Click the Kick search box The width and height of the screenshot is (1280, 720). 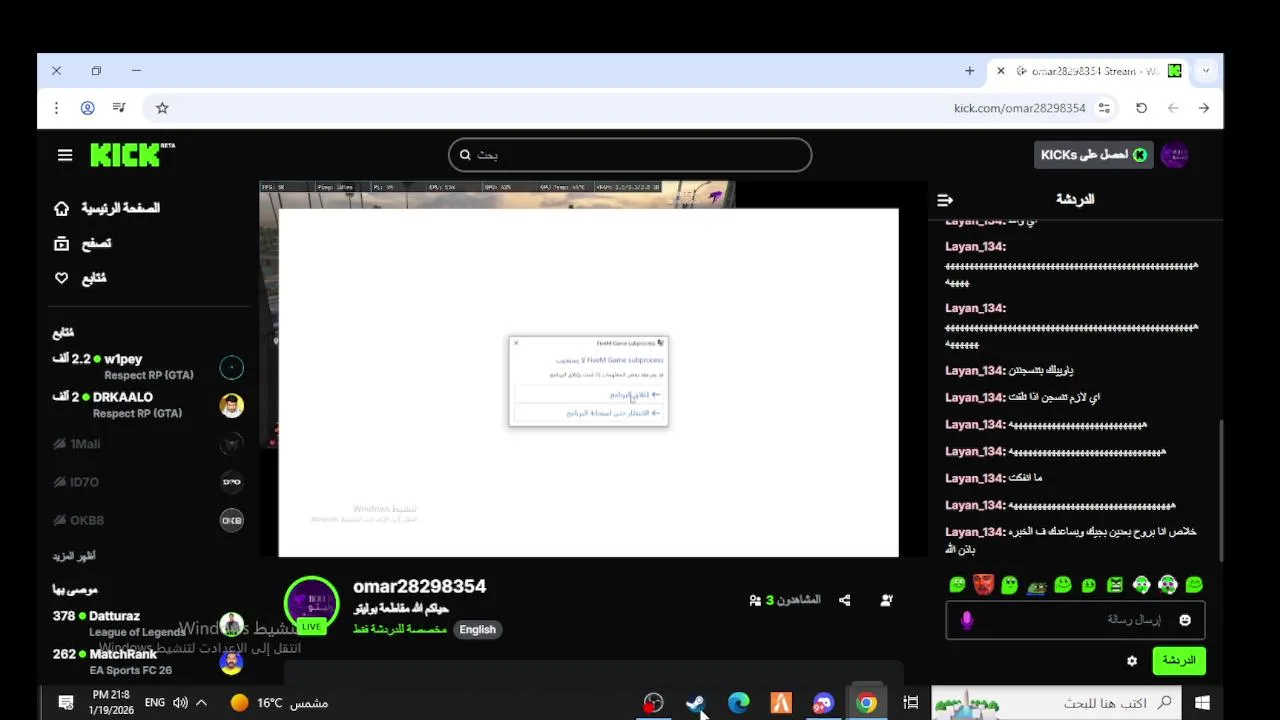pyautogui.click(x=630, y=155)
